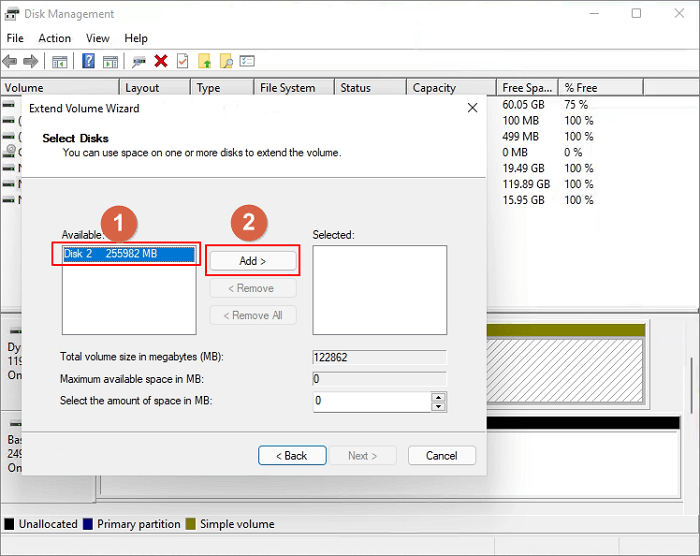Click the red X Delete toolbar icon
Viewport: 700px width, 556px height.
tap(160, 61)
